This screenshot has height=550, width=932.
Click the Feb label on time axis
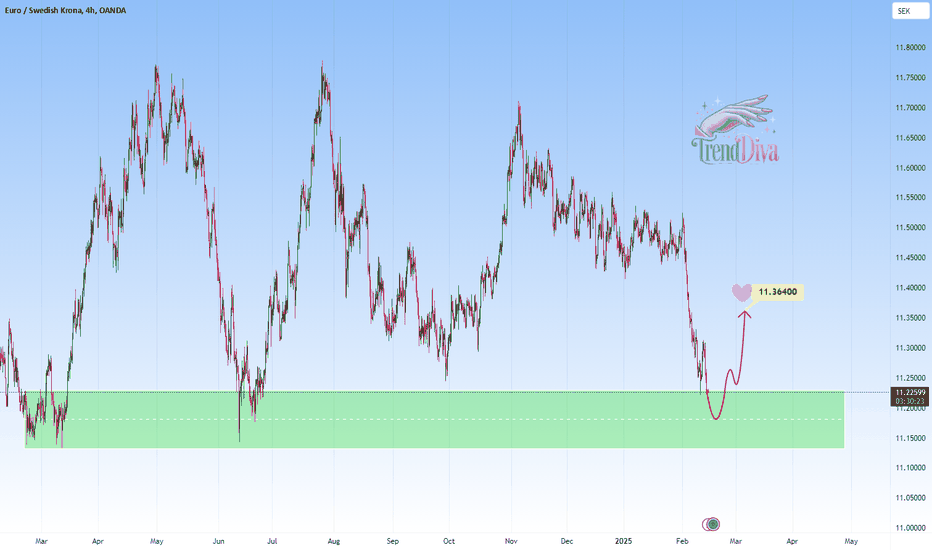pyautogui.click(x=682, y=541)
